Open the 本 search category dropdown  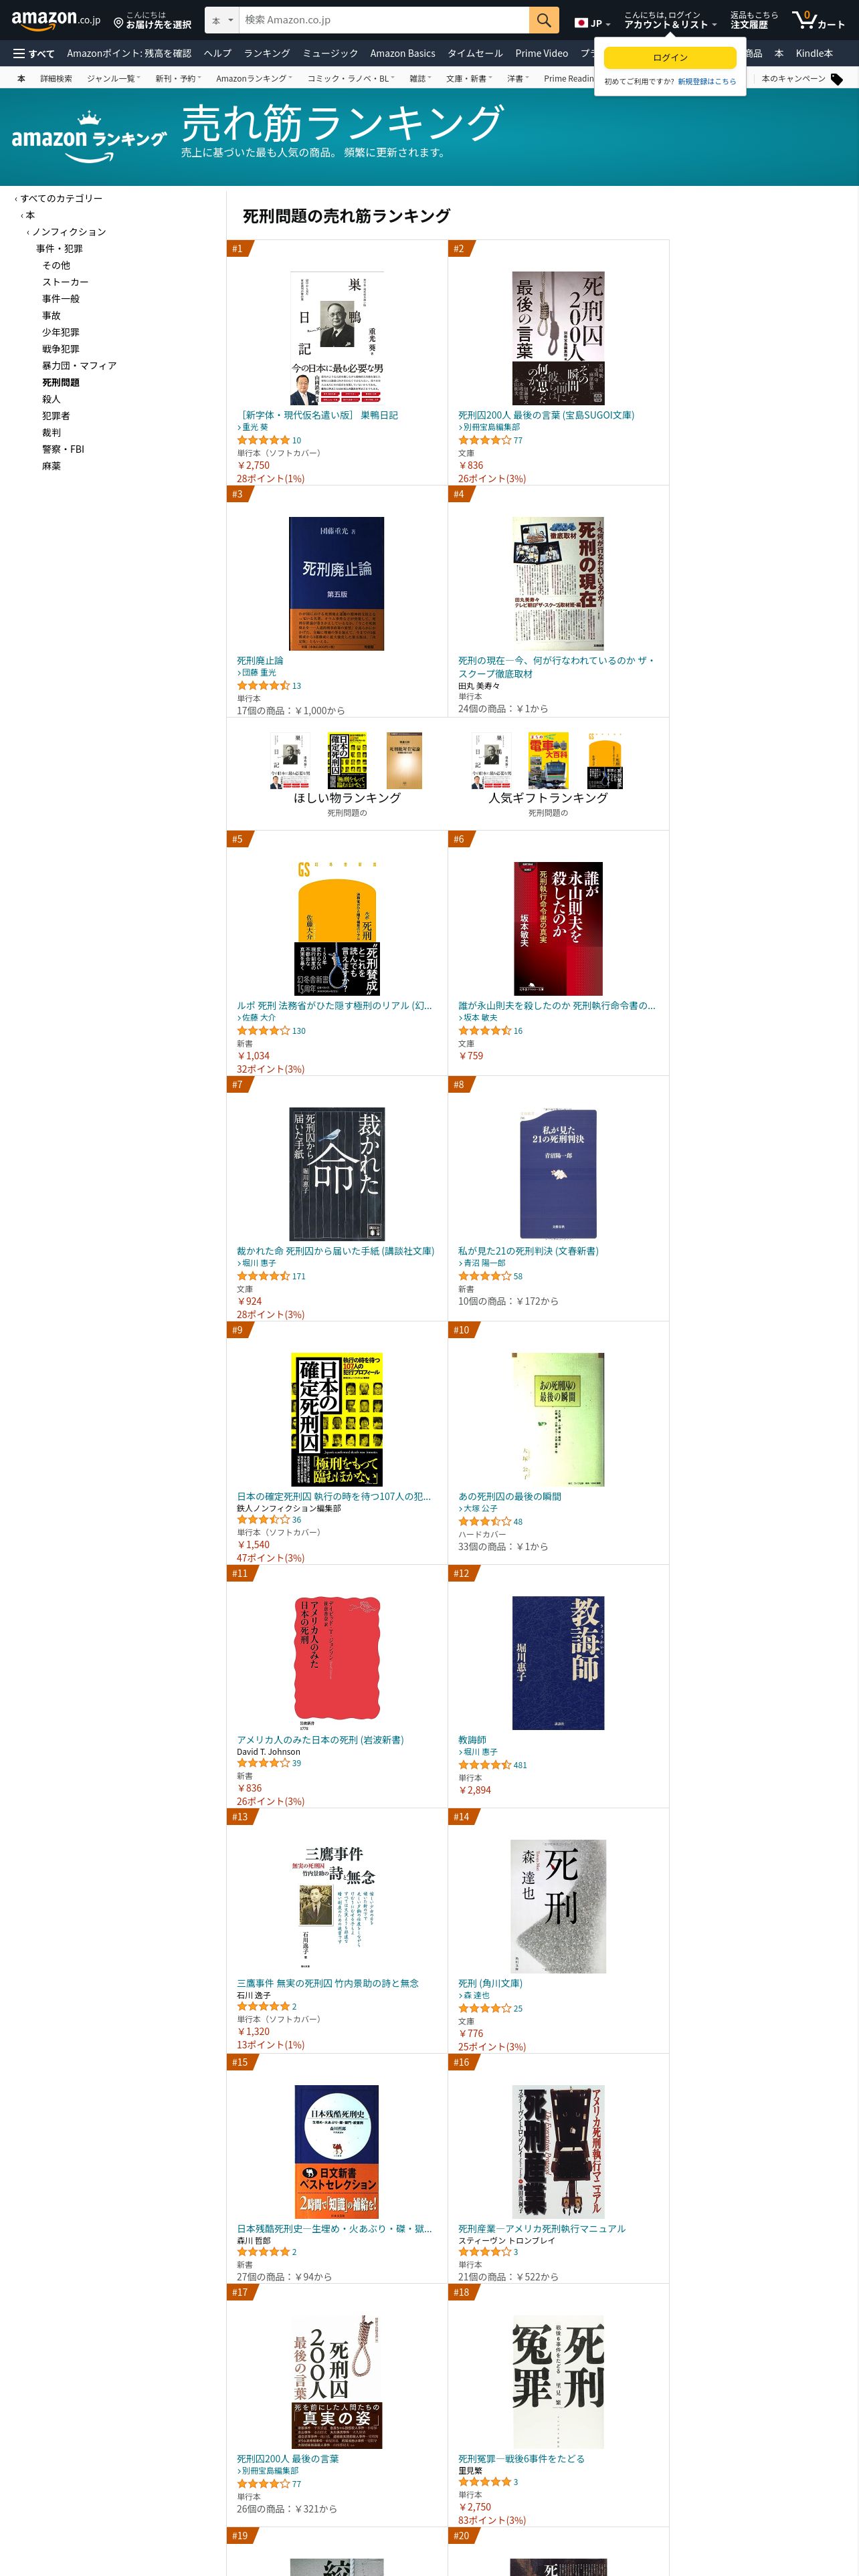[x=222, y=20]
